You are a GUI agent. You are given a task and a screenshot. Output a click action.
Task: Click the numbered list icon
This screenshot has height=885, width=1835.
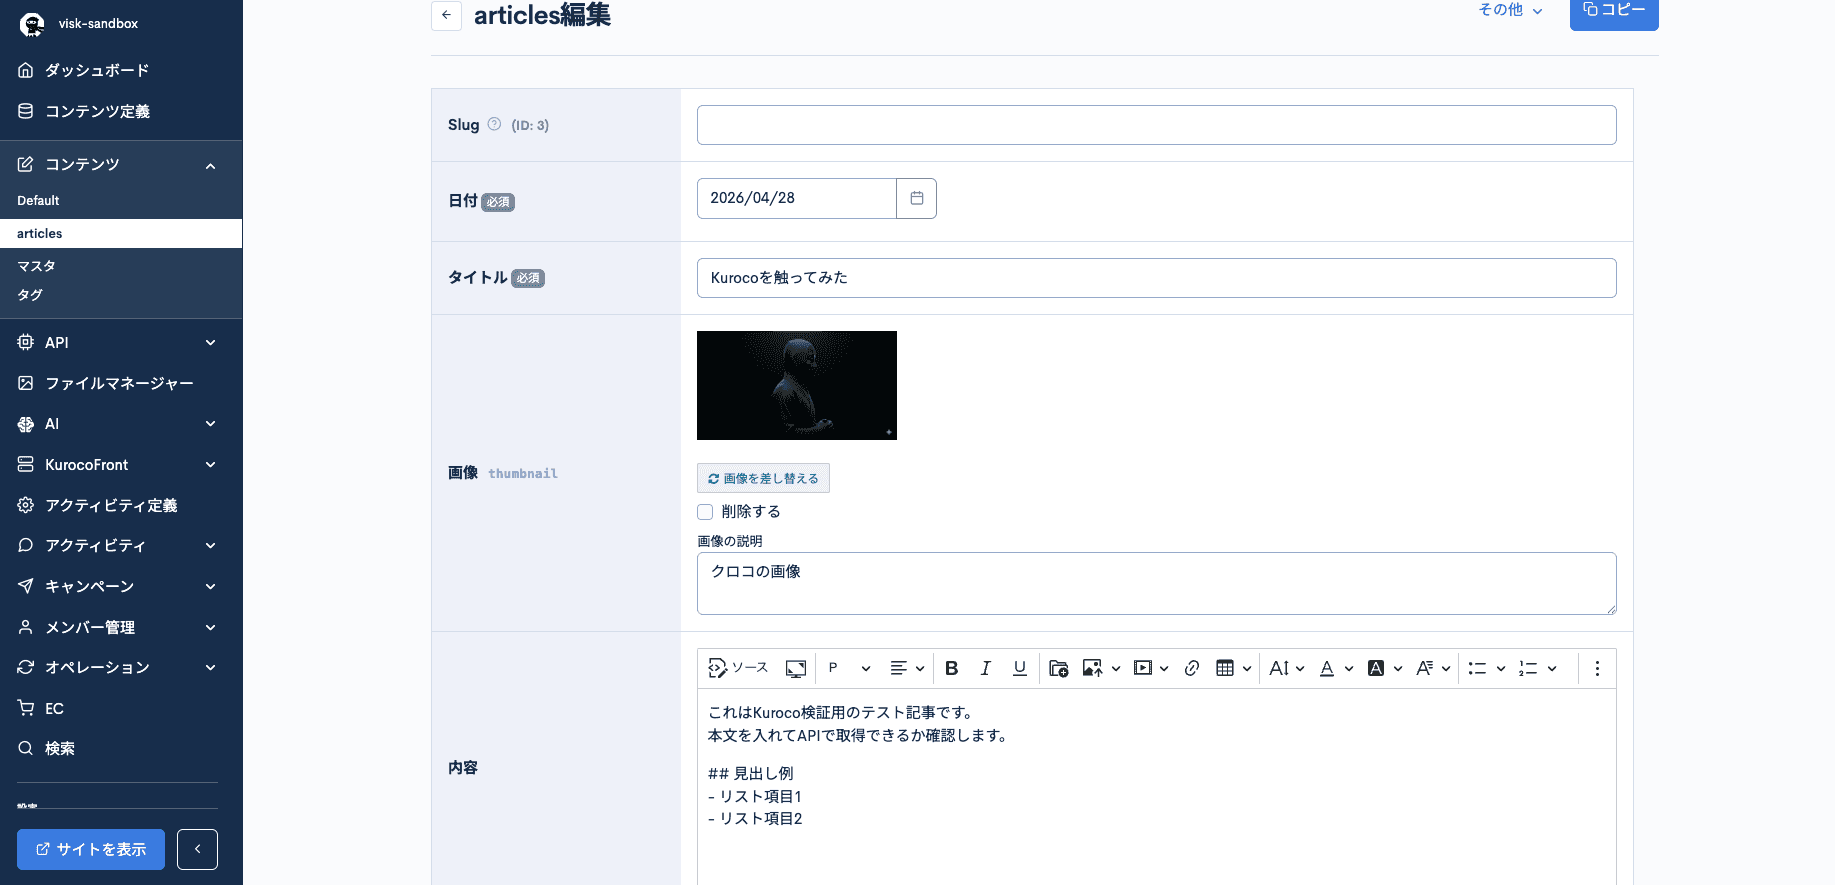point(1528,668)
